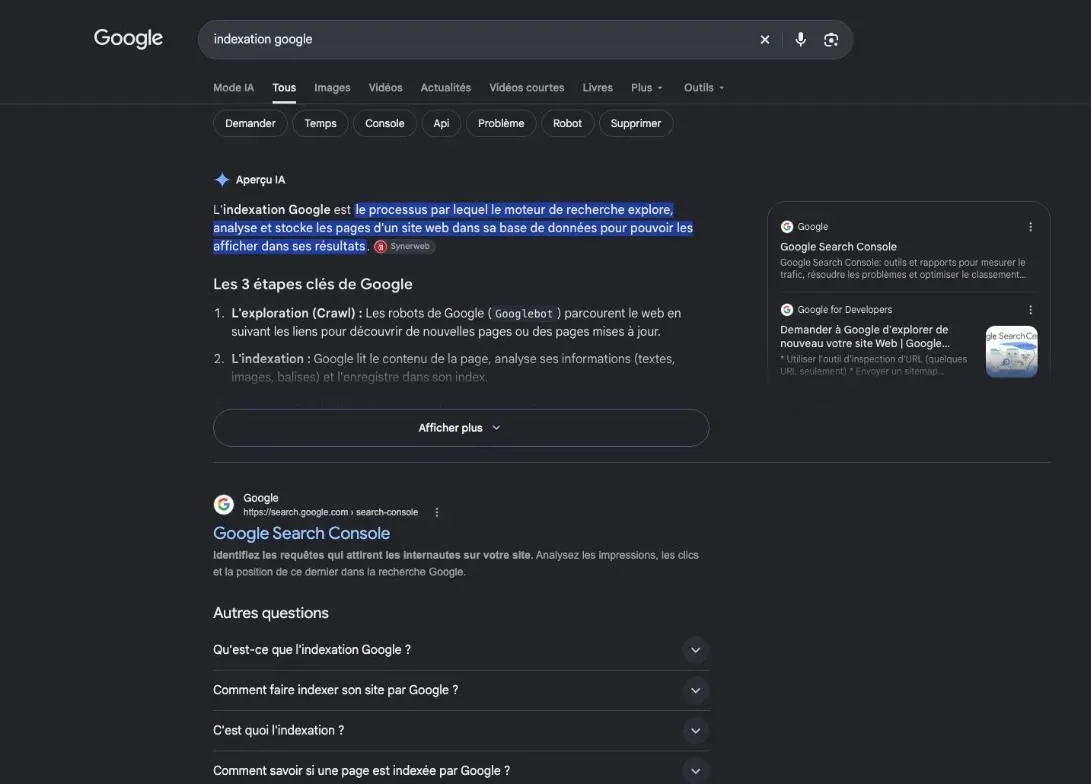Image resolution: width=1091 pixels, height=784 pixels.
Task: Click the "Les 3 étapes clés de Google" heading
Action: point(312,284)
